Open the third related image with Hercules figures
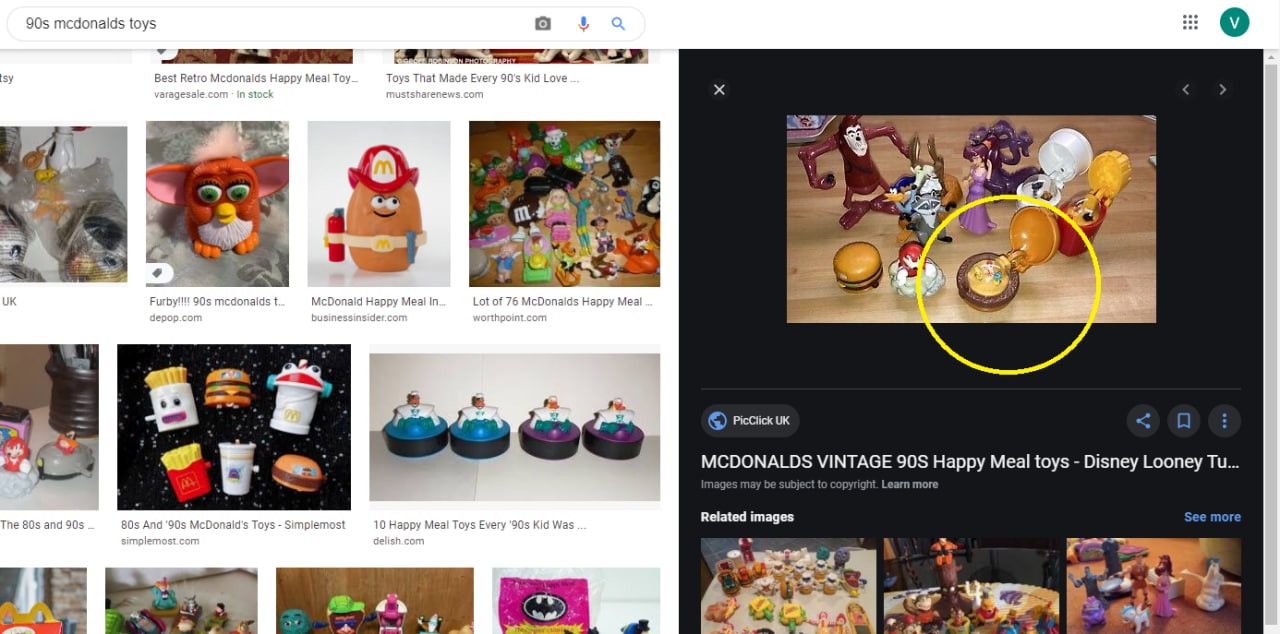 pyautogui.click(x=1154, y=586)
